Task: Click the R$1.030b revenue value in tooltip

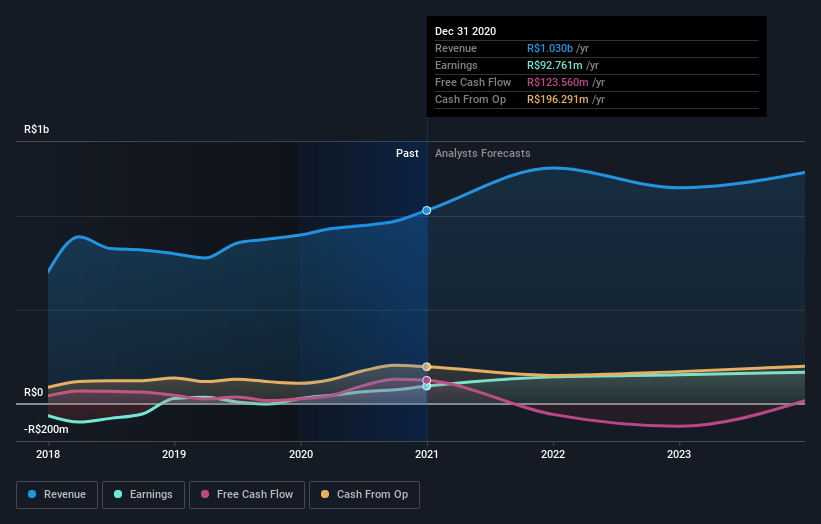Action: pos(550,48)
